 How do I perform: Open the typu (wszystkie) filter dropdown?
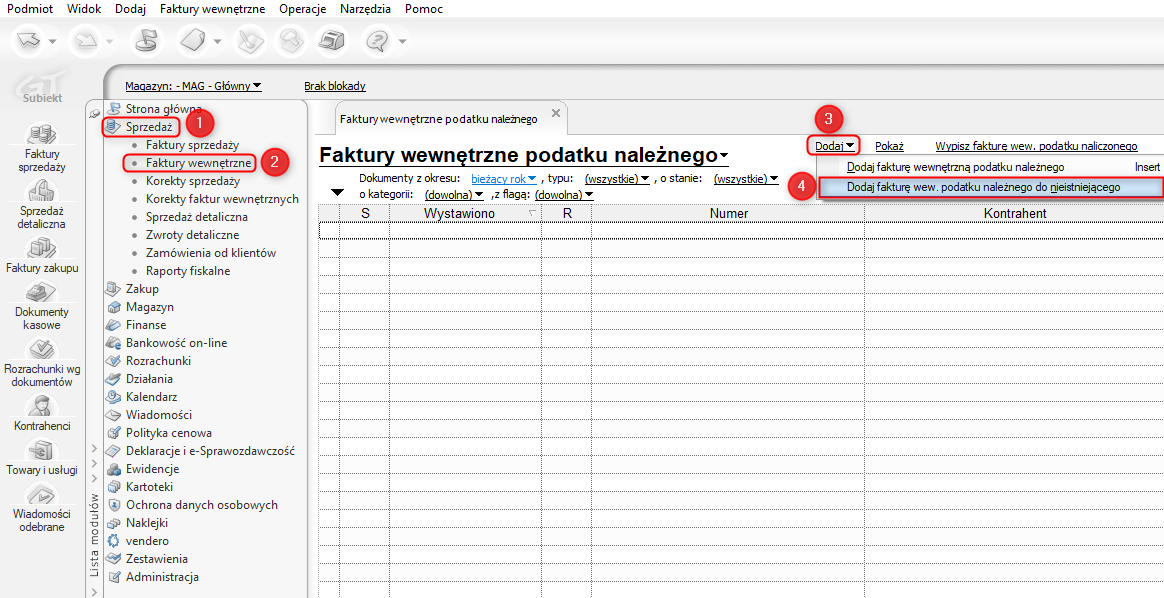click(617, 179)
